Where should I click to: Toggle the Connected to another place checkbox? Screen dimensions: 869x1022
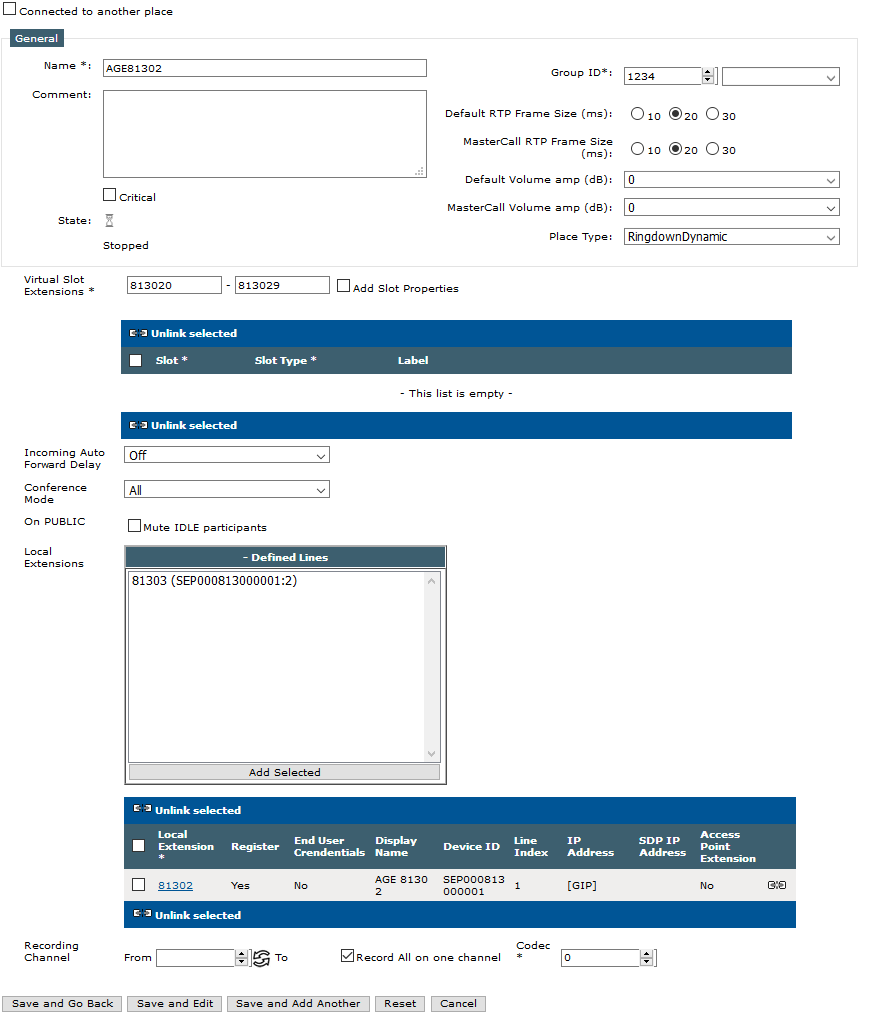pos(10,8)
